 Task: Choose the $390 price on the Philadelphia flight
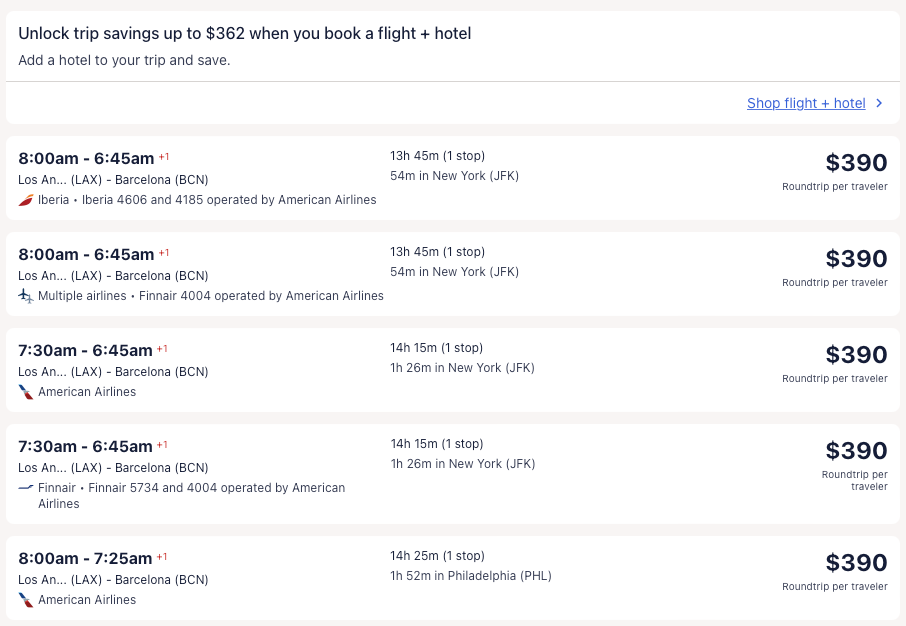856,562
